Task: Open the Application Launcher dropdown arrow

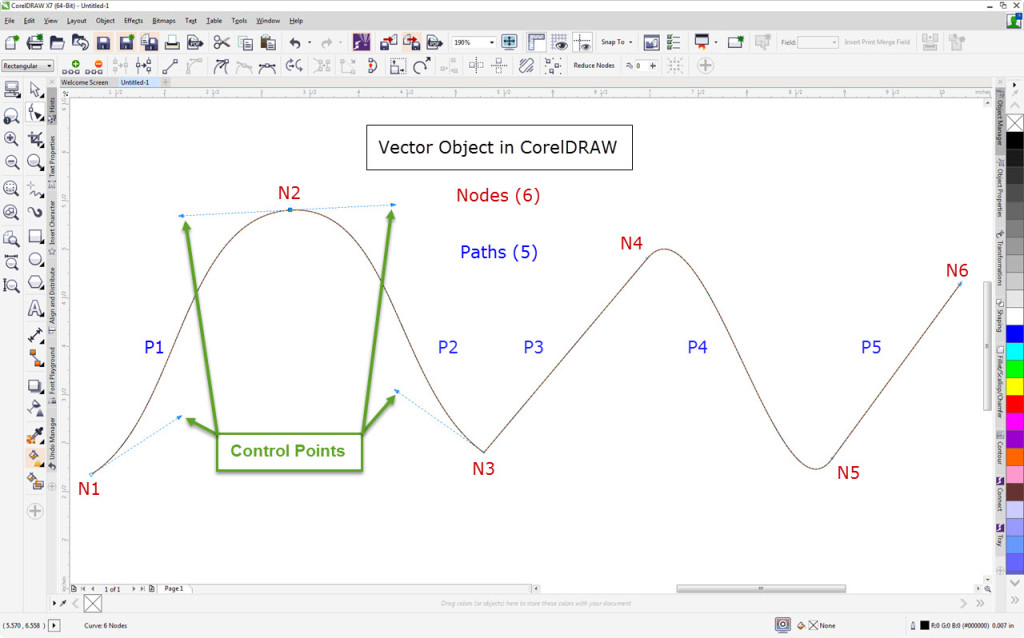Action: (x=716, y=42)
